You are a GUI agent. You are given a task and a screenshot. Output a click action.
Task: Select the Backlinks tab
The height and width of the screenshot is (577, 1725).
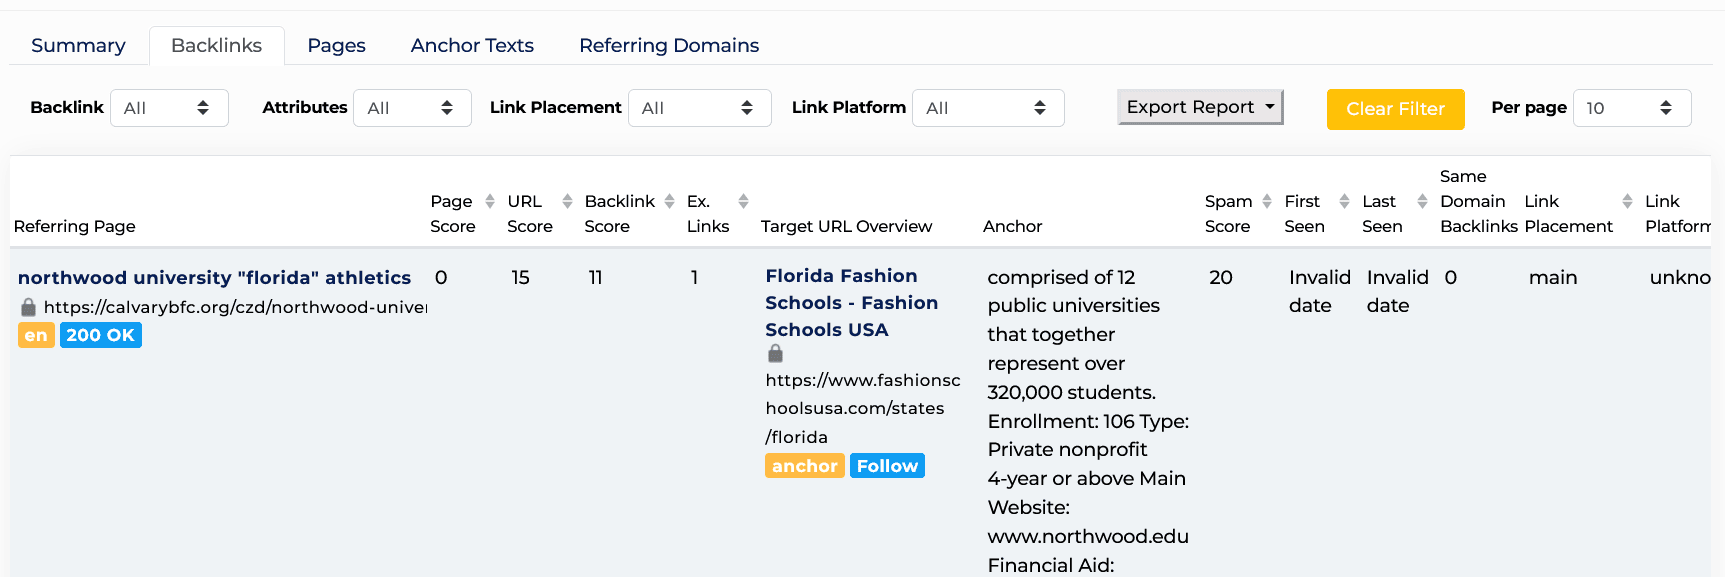coord(216,45)
